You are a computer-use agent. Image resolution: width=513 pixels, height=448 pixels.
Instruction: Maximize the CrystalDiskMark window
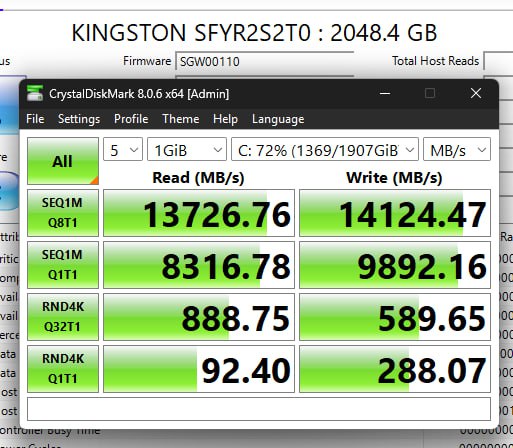(430, 93)
